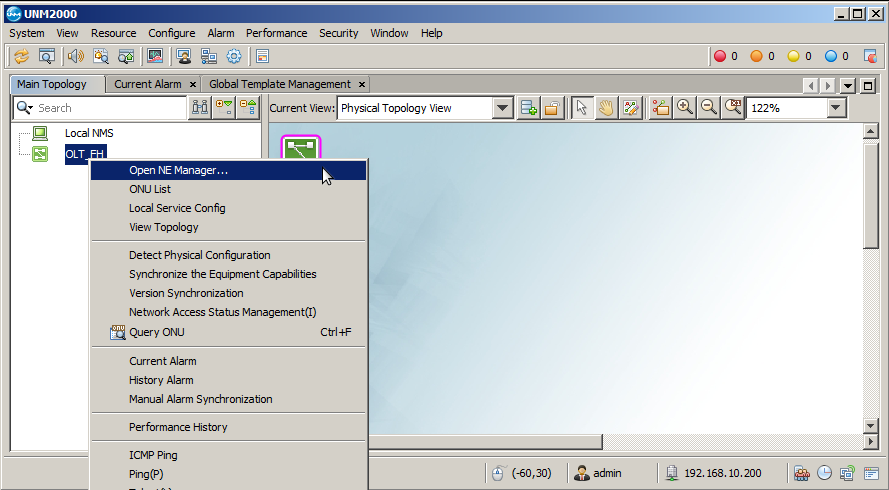Screen dimensions: 889x490
Task: Reset zoom with the x1 magnifier icon
Action: coord(733,108)
